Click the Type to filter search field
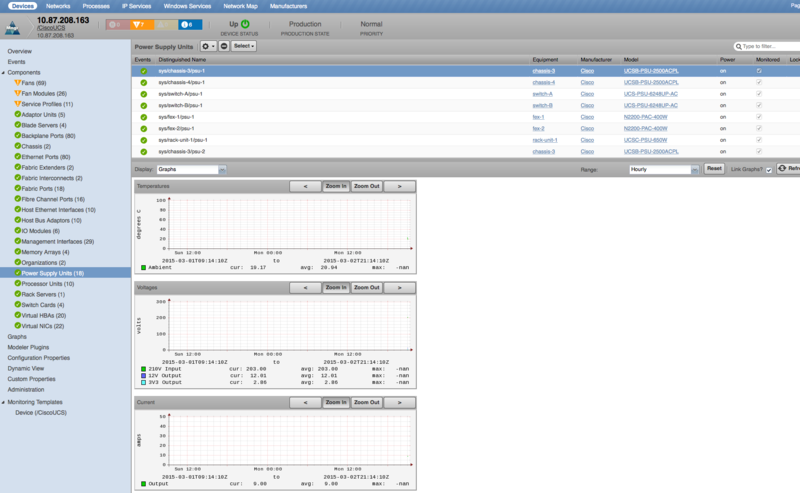Viewport: 800px width, 493px height. click(x=767, y=46)
